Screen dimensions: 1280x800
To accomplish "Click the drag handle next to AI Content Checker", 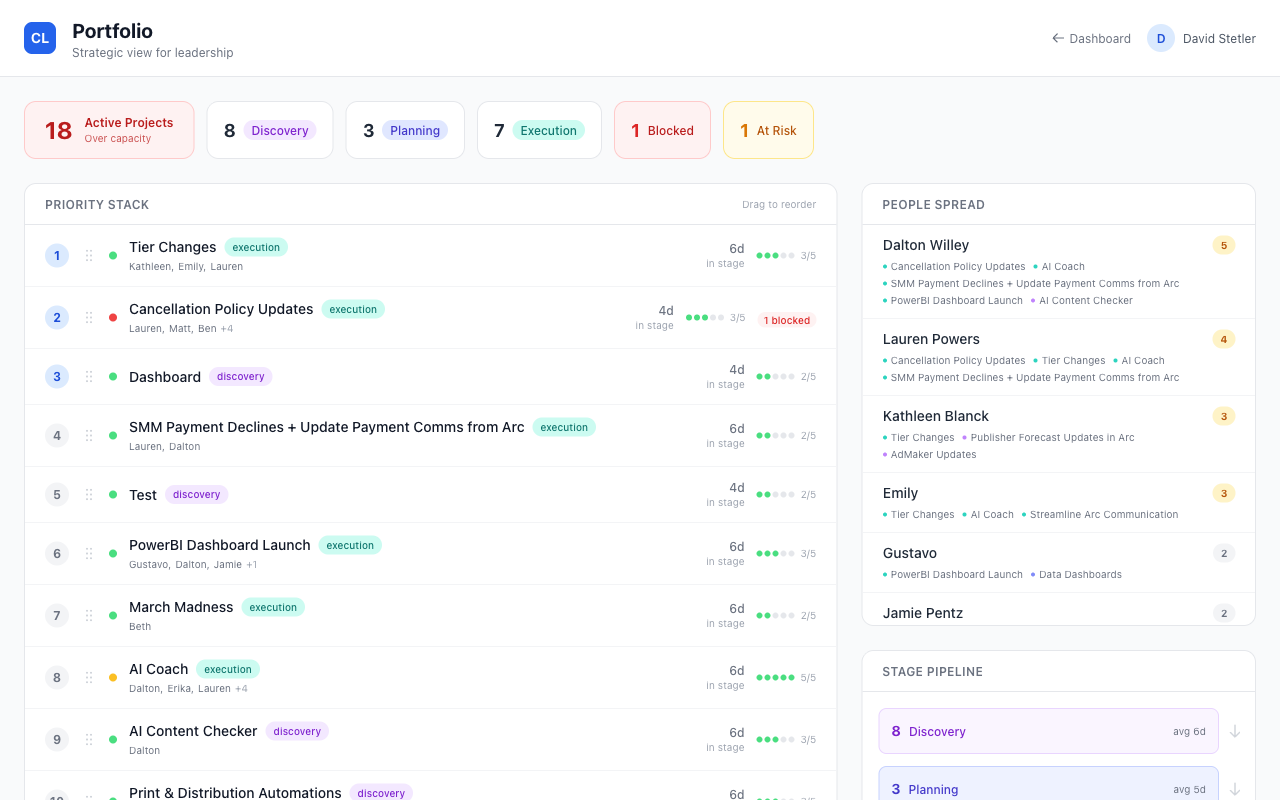I will (88, 739).
